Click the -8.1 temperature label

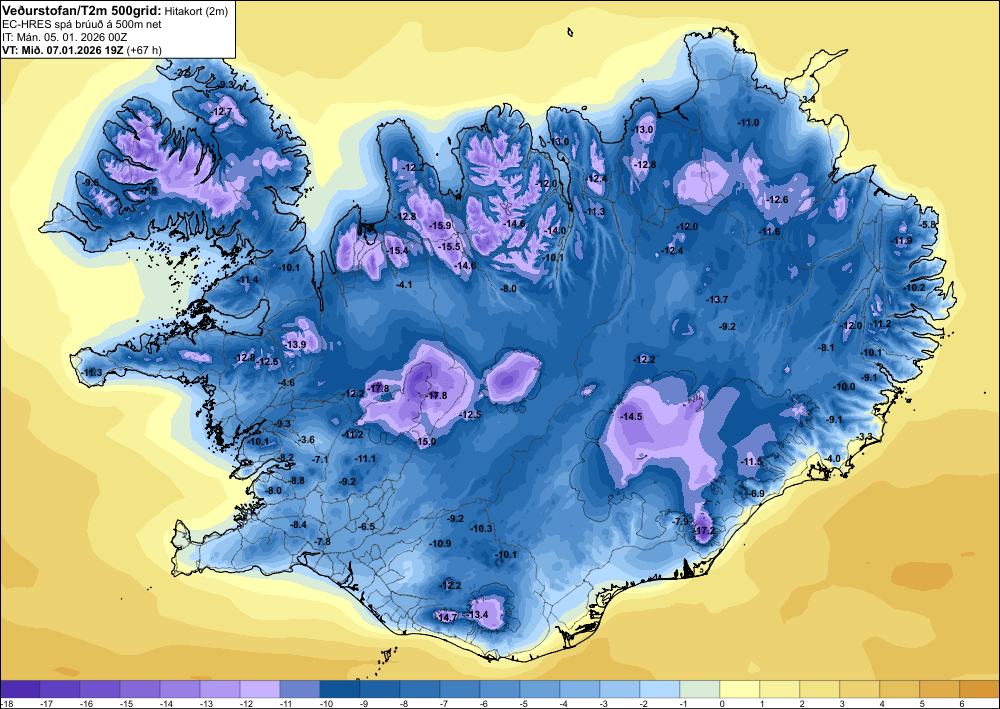pos(826,348)
